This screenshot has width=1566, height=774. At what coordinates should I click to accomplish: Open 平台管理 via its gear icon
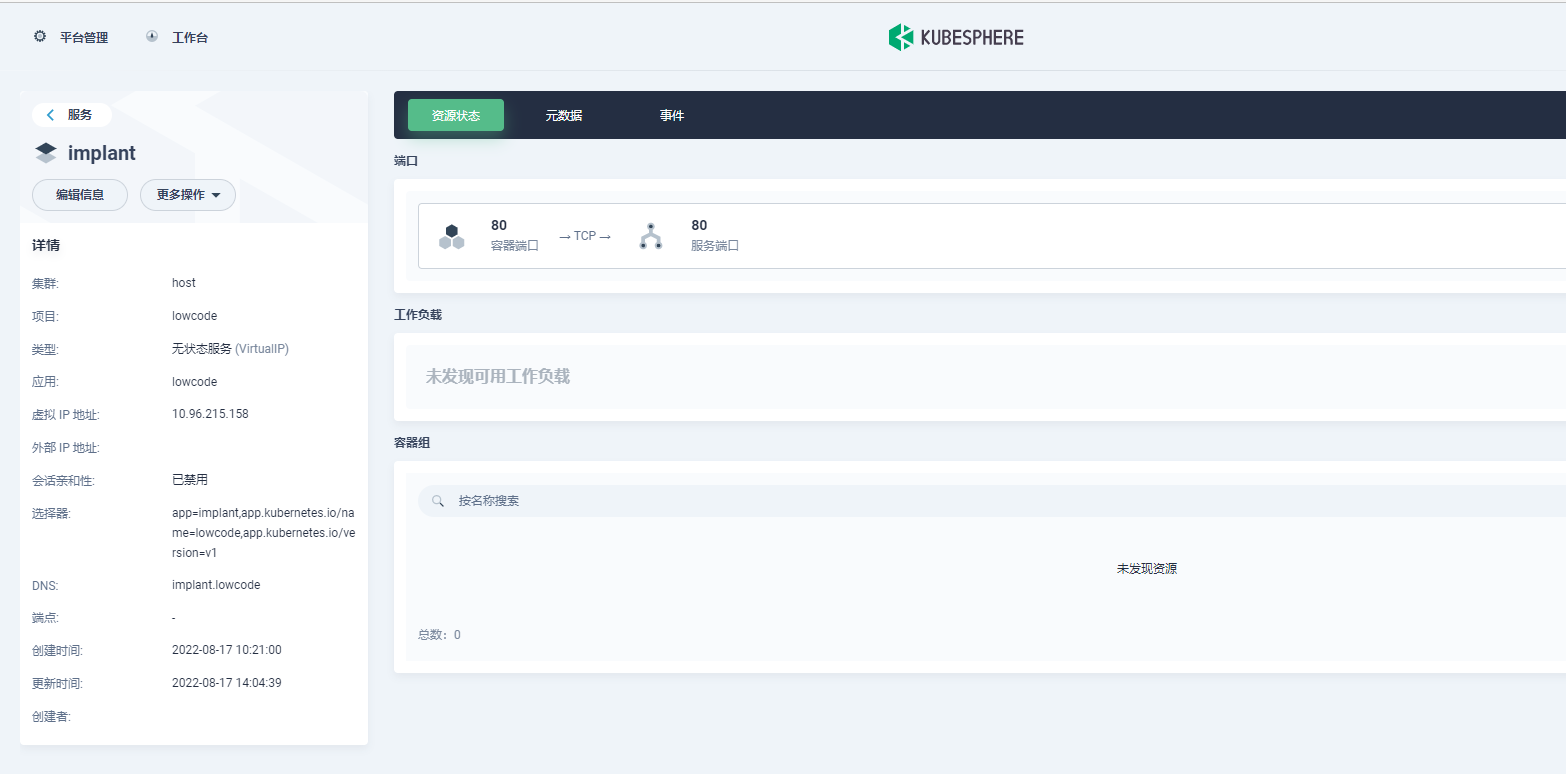point(39,36)
